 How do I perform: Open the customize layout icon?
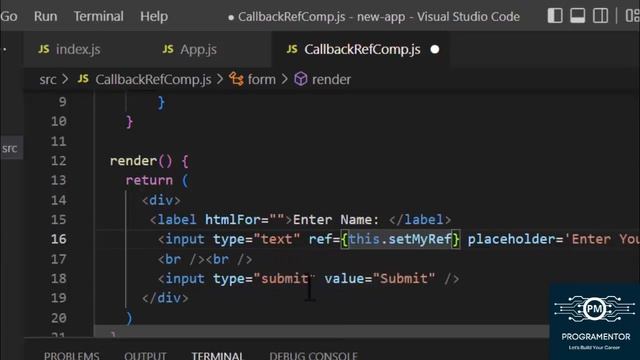coord(633,16)
